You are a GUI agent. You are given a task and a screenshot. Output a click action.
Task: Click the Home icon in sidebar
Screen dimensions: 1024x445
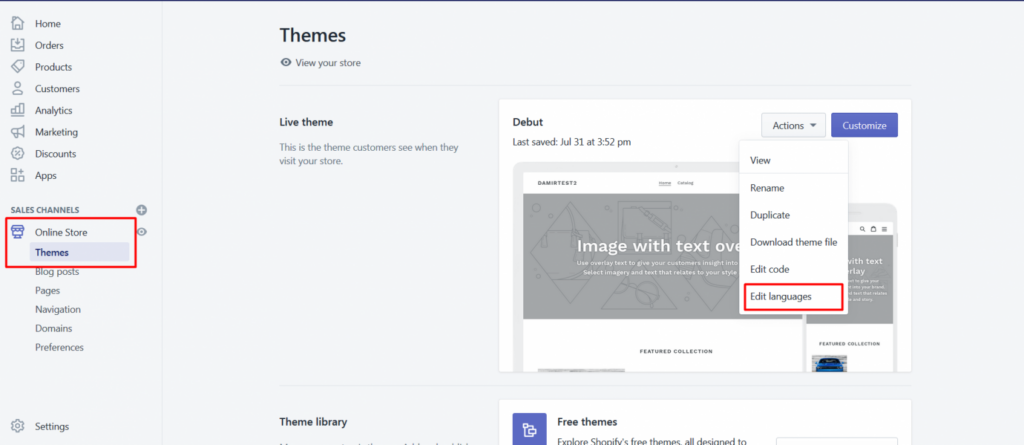(18, 23)
